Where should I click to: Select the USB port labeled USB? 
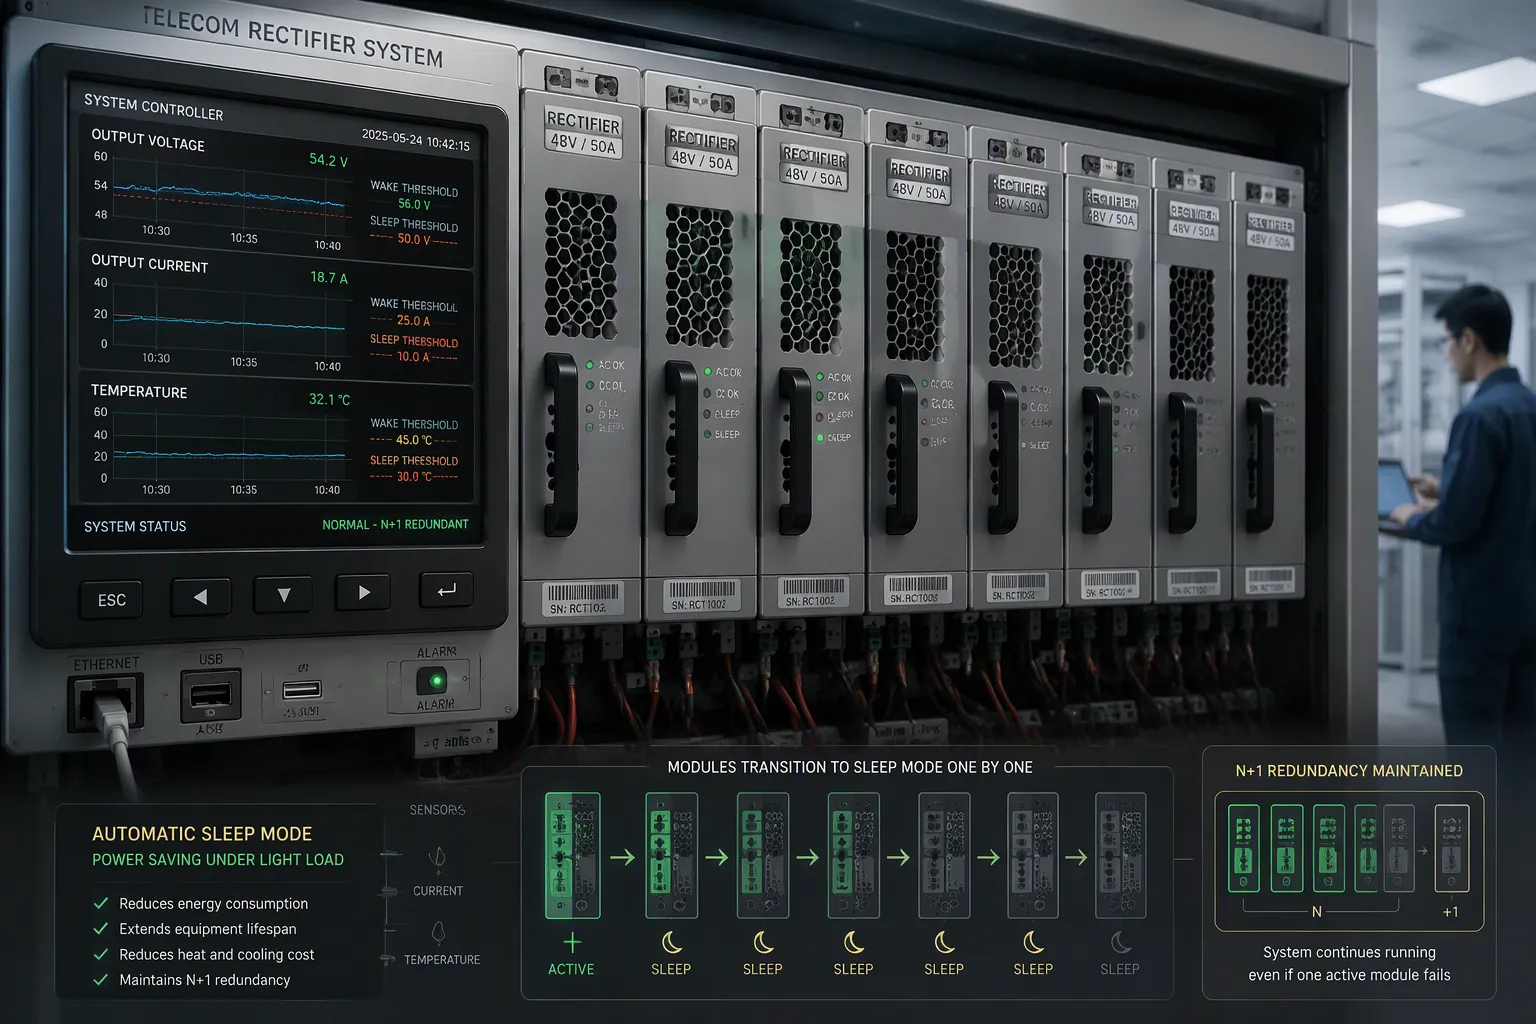(210, 695)
